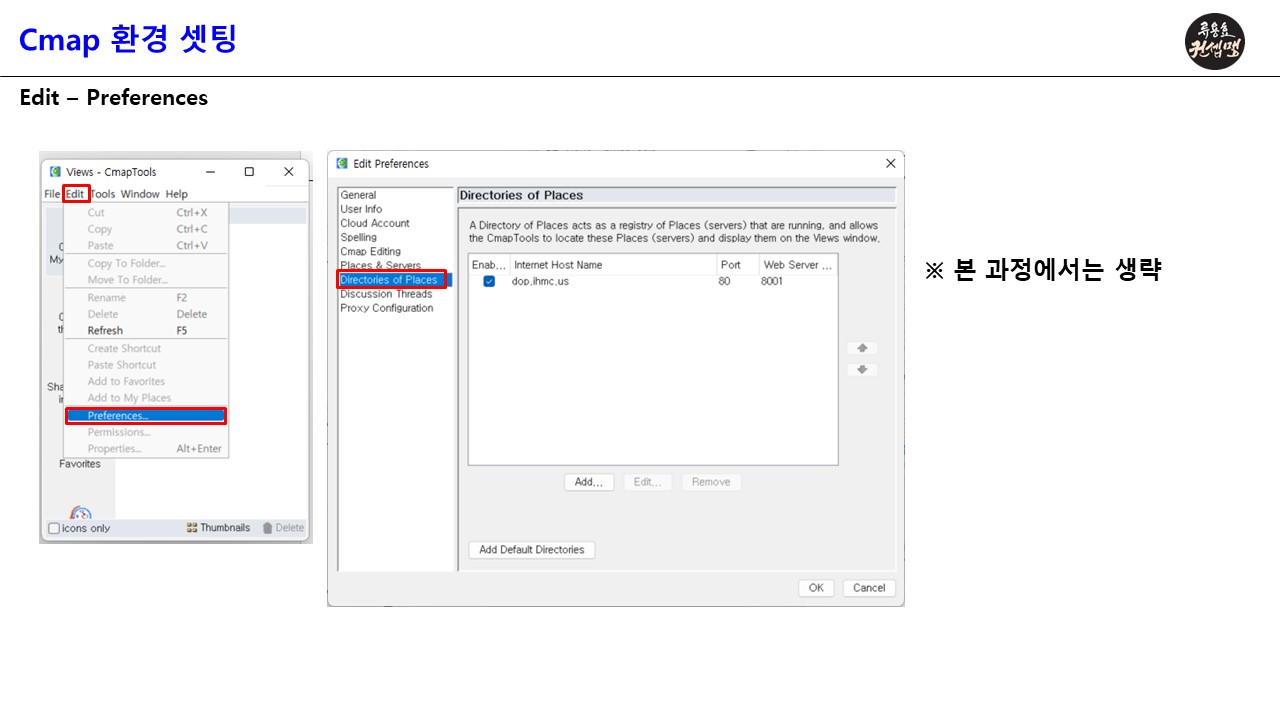Click the move up arrow button
This screenshot has height=720, width=1280.
(862, 348)
